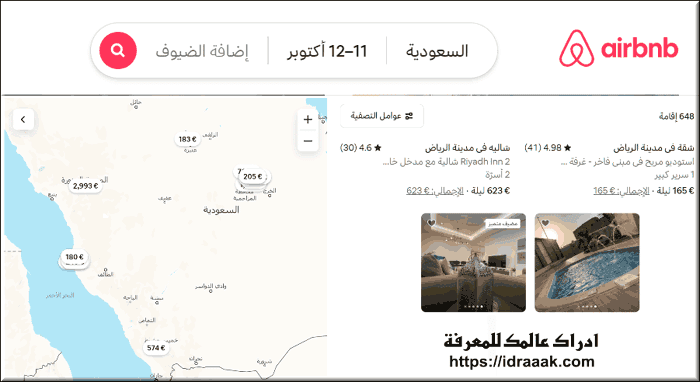
Task: Open the living room listing photo
Action: 473,262
